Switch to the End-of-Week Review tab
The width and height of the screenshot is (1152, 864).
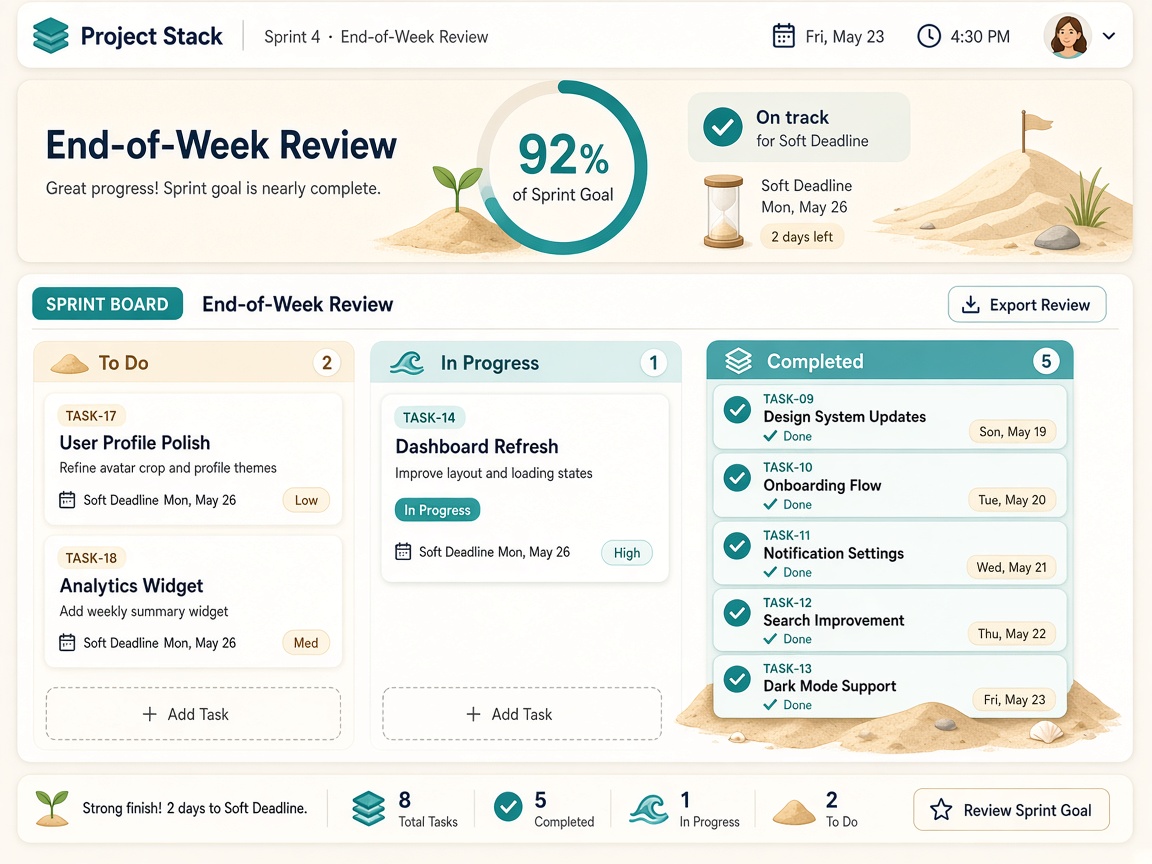click(298, 304)
